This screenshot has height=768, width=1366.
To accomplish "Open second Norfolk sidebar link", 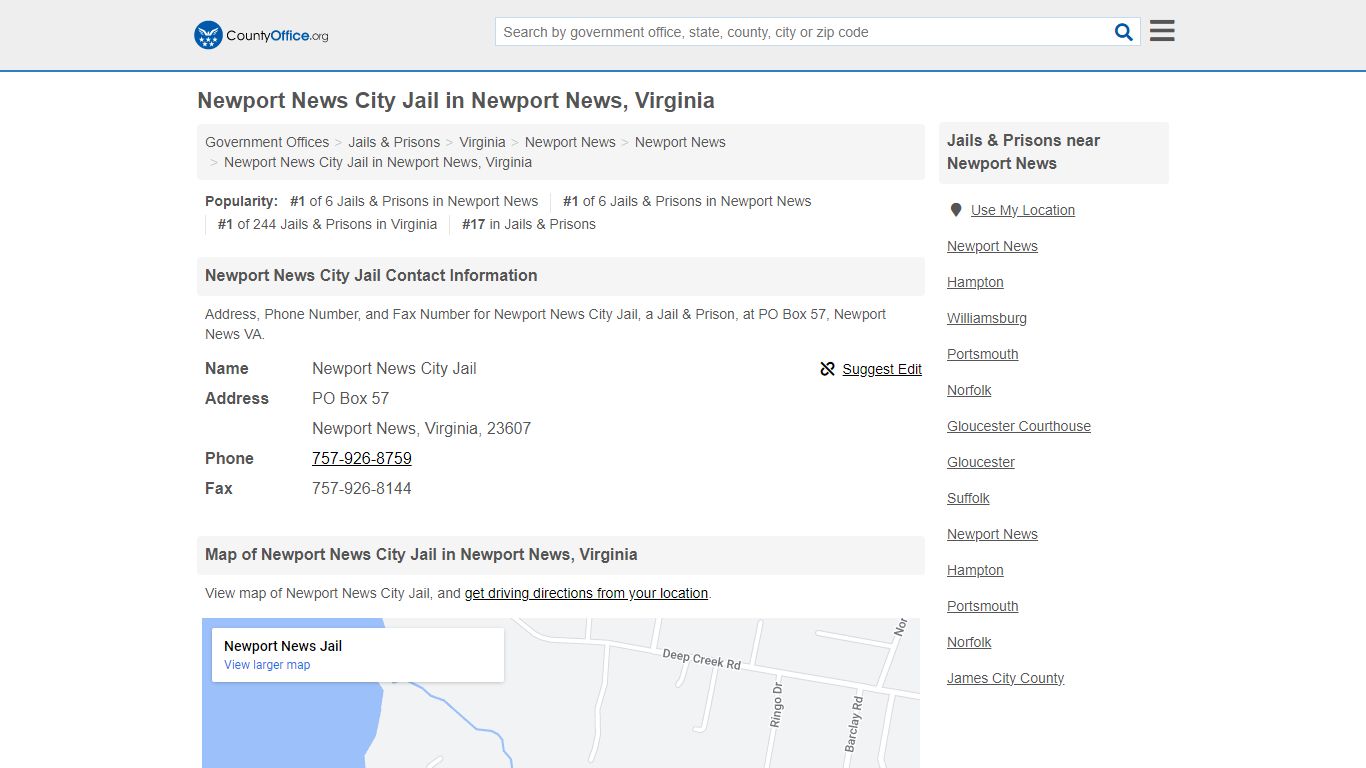I will [x=969, y=642].
